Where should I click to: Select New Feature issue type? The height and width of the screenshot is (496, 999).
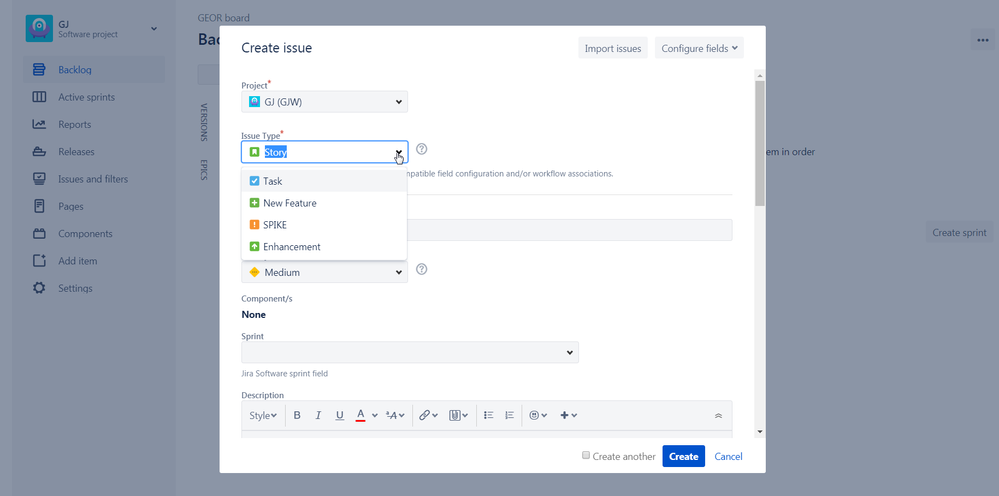coord(324,203)
